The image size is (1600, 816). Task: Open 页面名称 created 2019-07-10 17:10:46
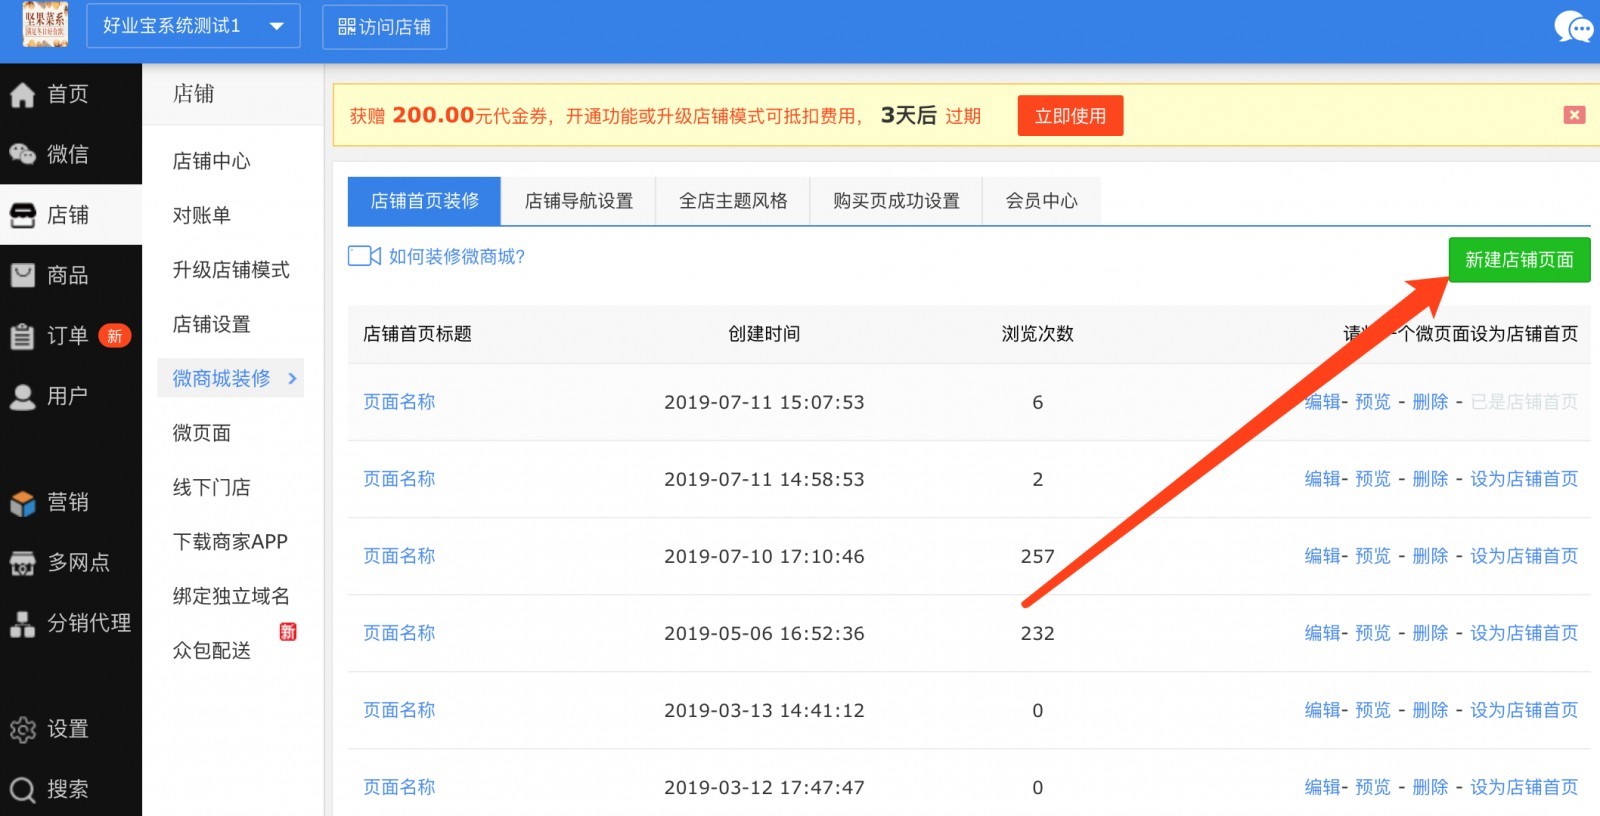coord(399,556)
